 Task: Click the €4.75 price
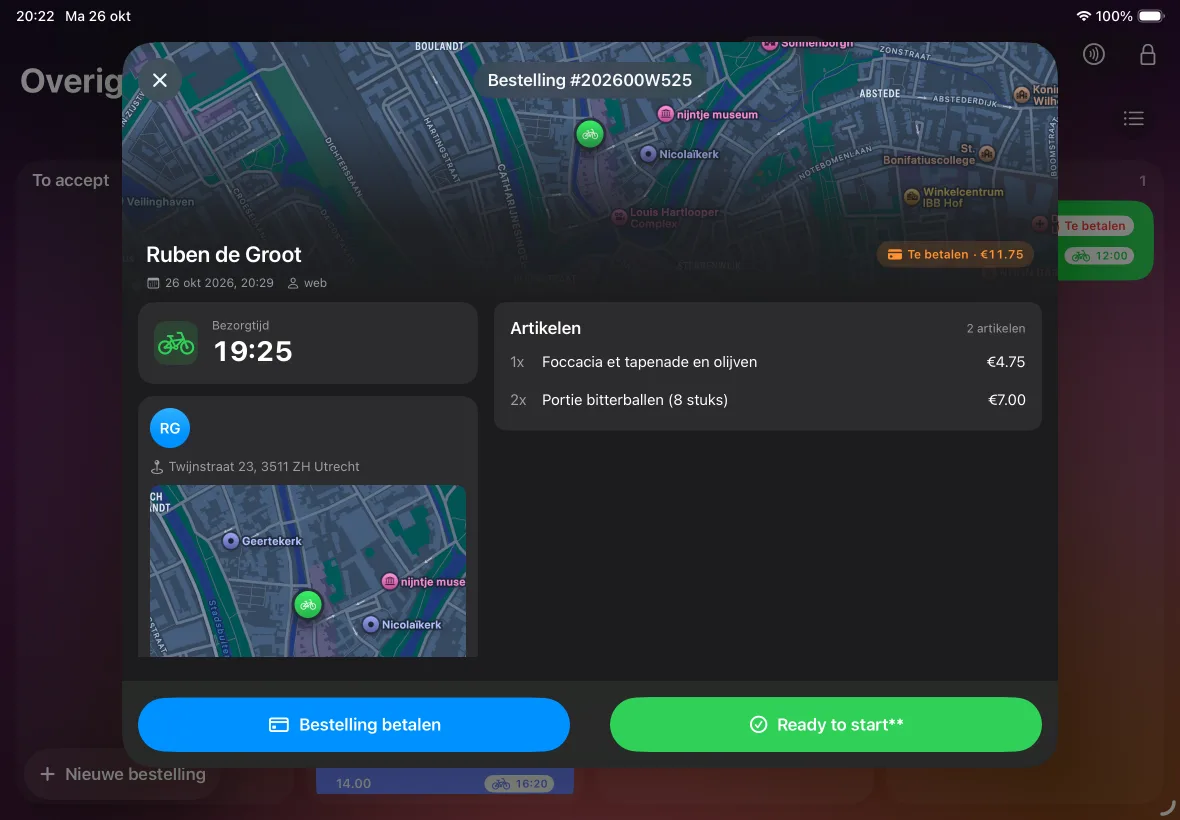click(1005, 362)
